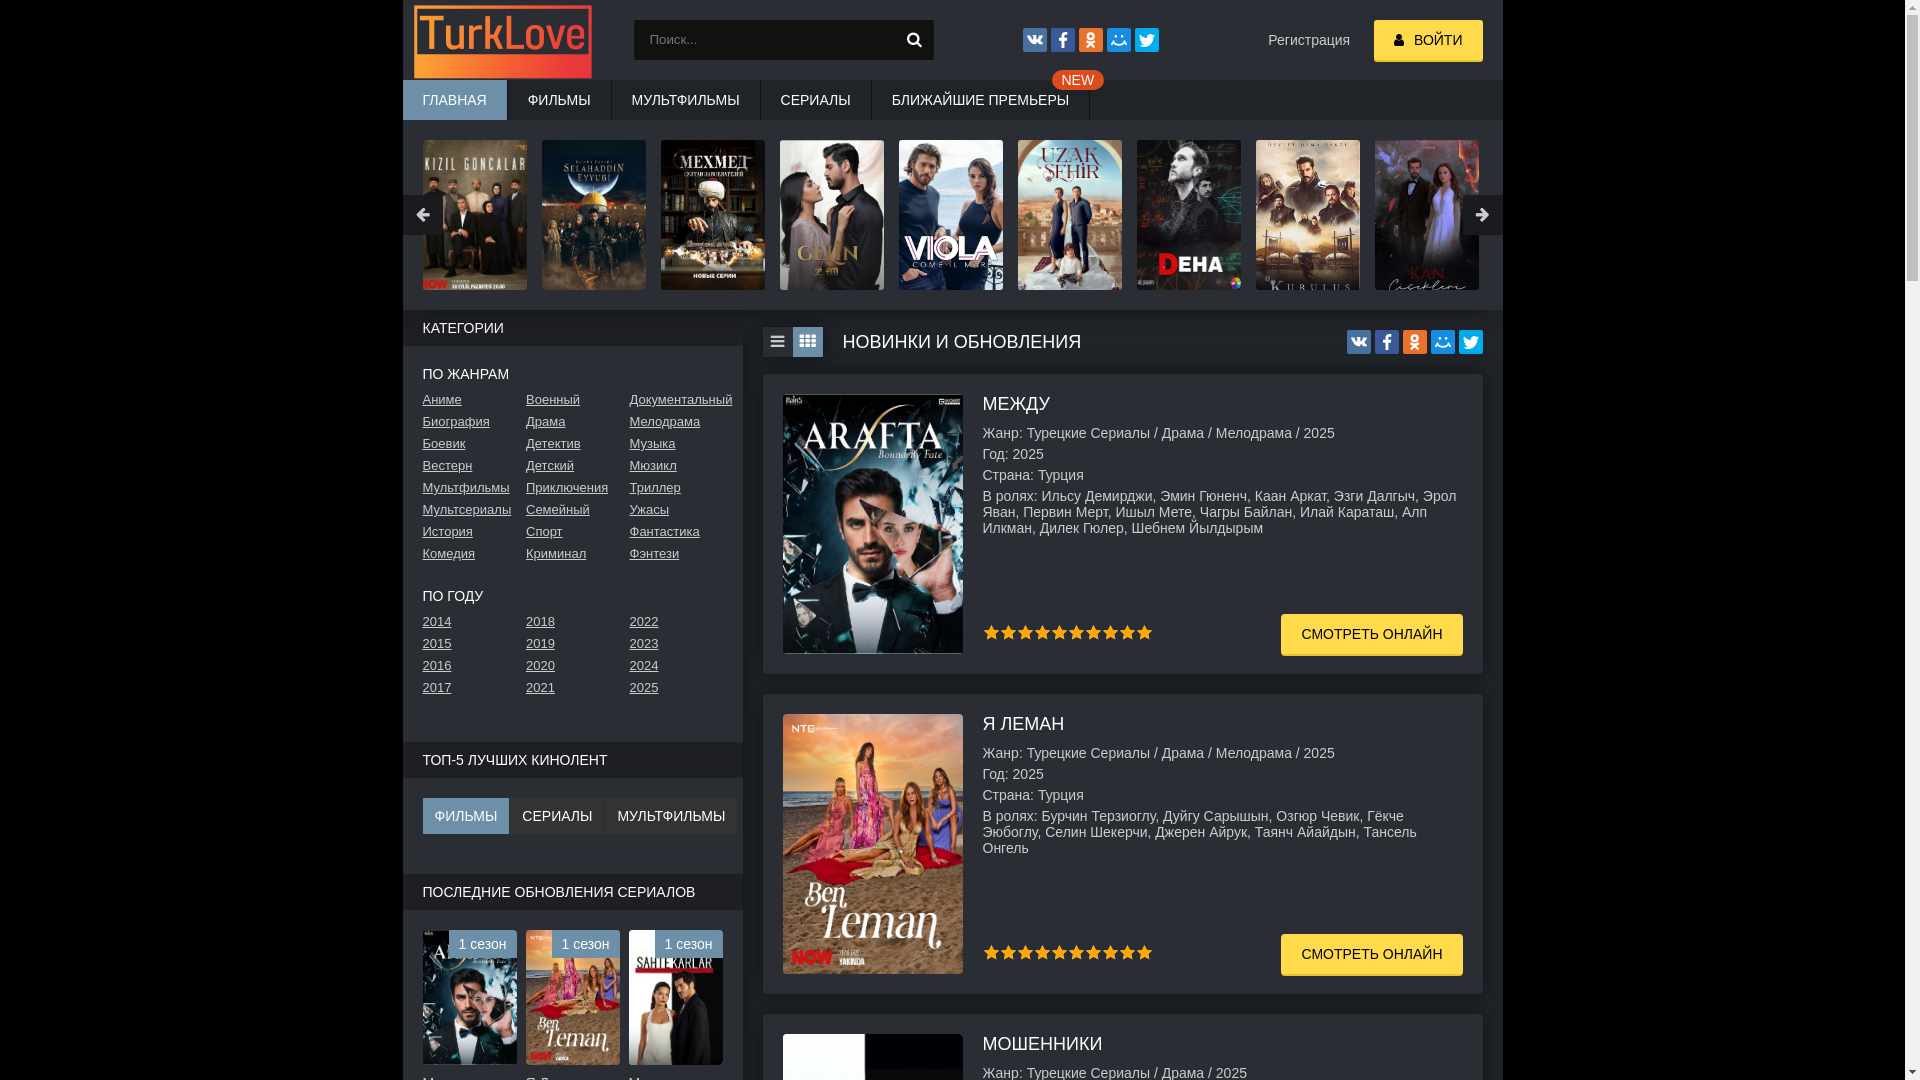Click Moy Mir share icon beside news heading

[1442, 342]
